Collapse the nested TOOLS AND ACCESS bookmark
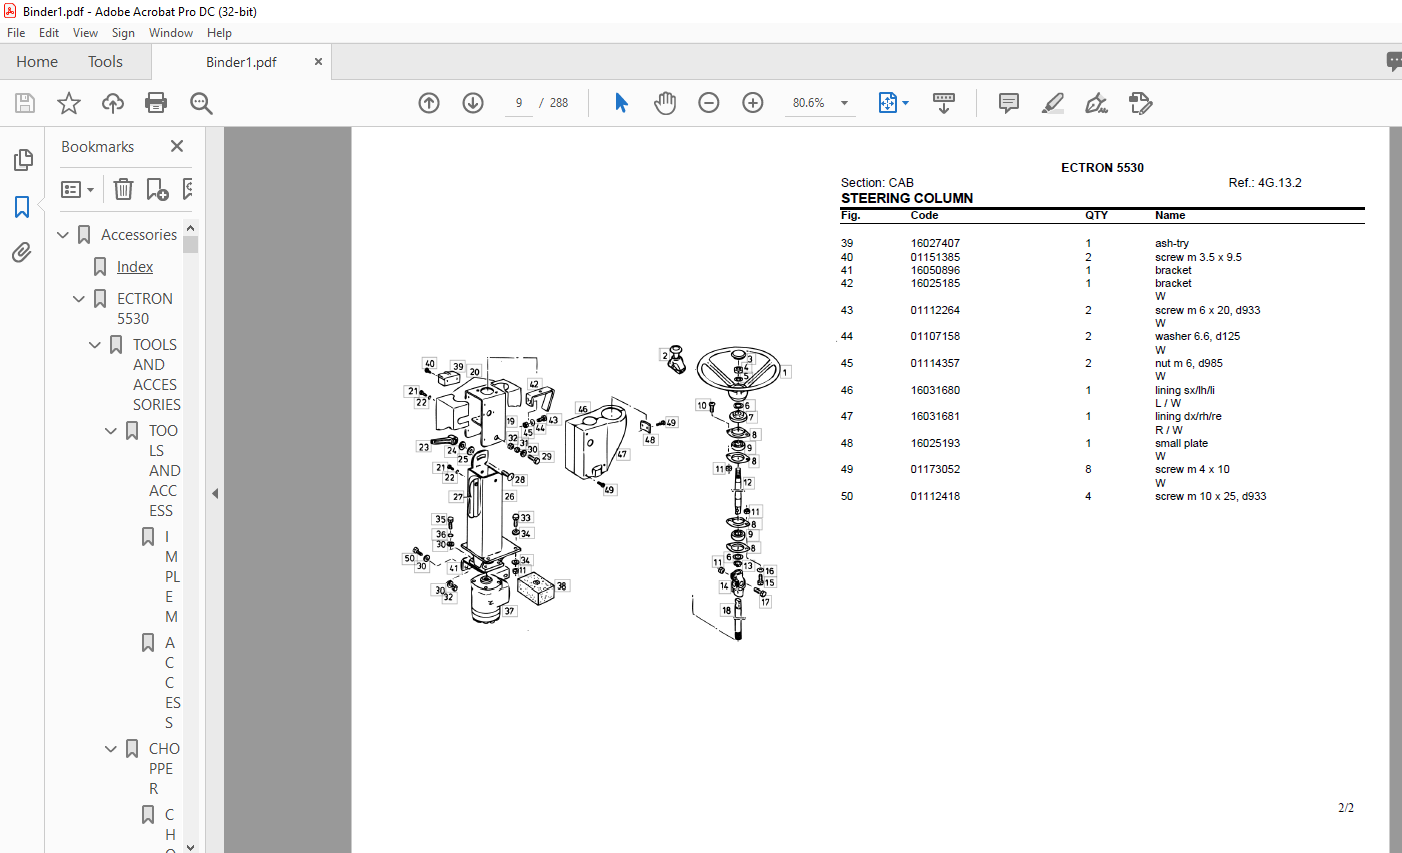The width and height of the screenshot is (1402, 853). [x=111, y=431]
